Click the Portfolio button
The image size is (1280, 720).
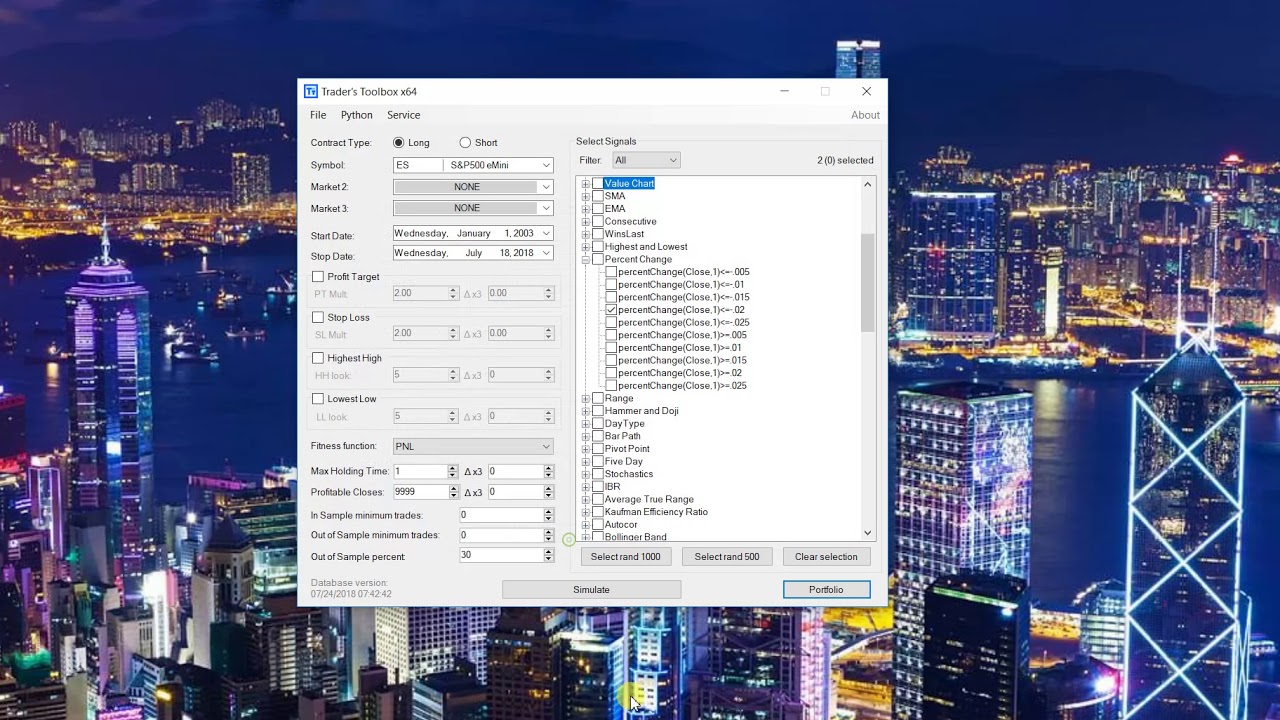[826, 590]
